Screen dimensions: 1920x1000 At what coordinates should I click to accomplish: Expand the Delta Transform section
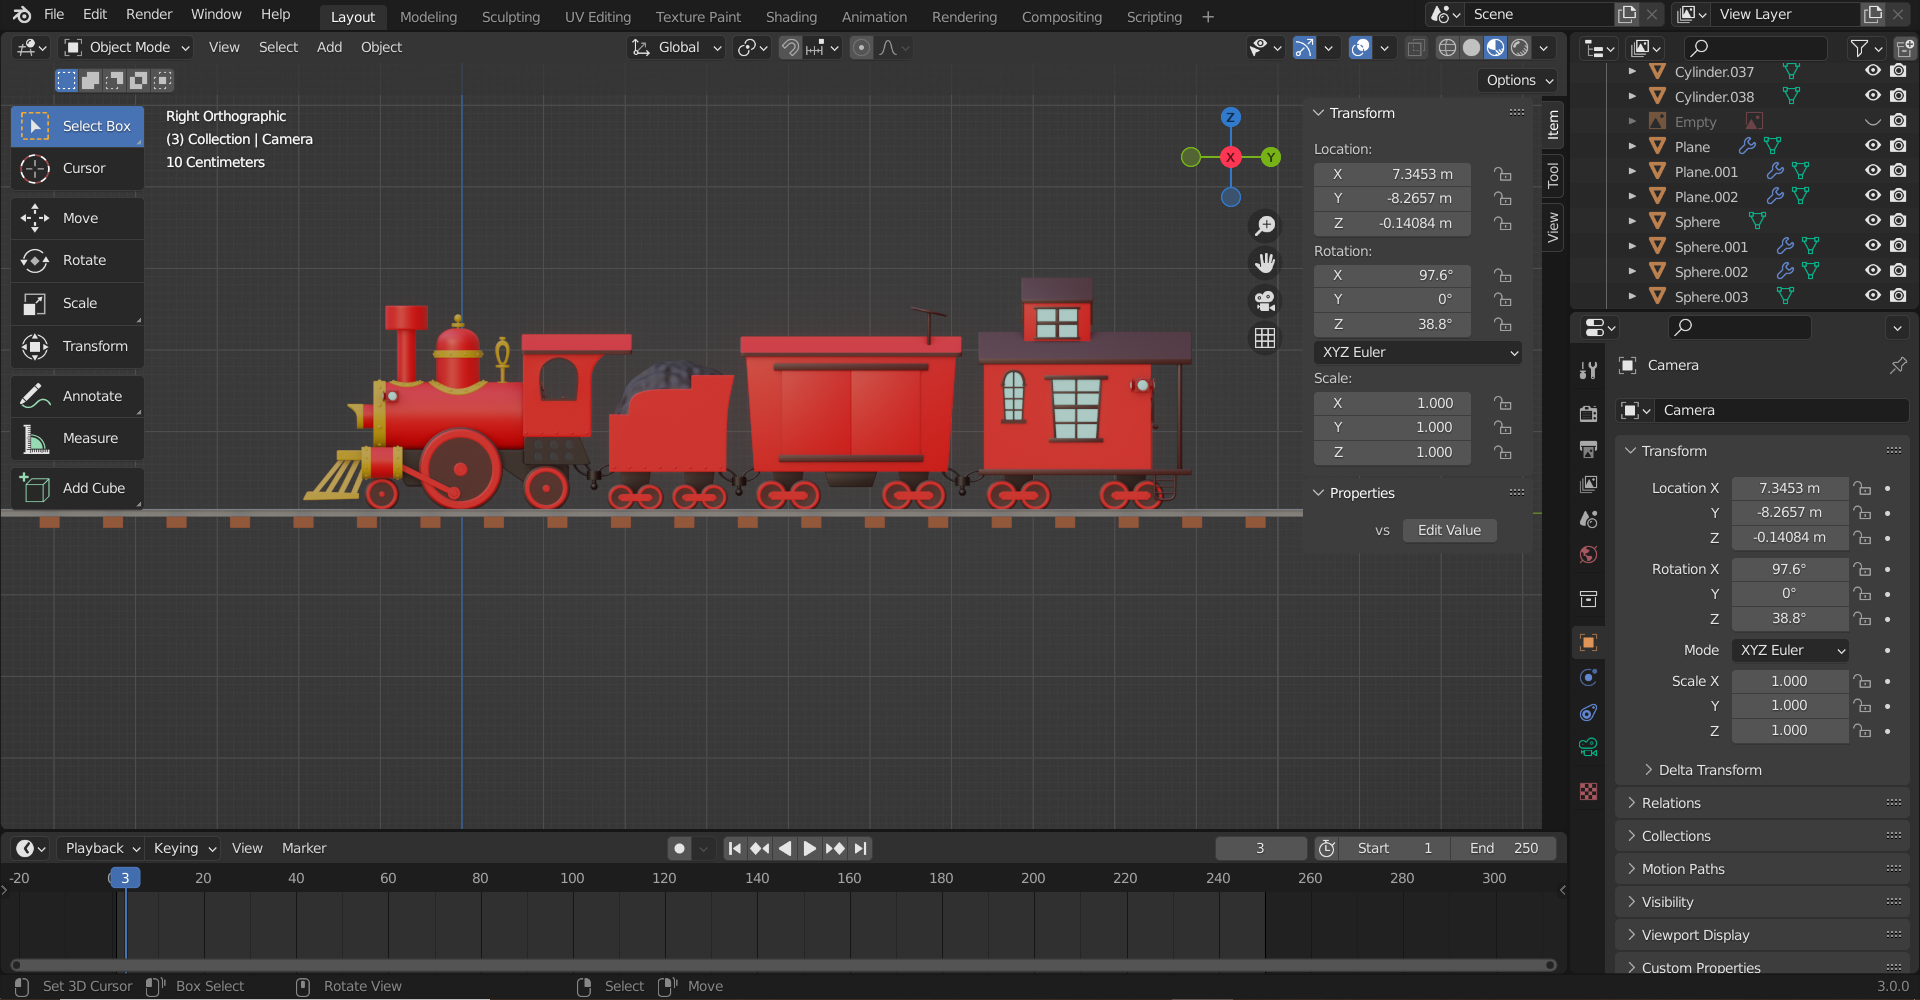click(x=1710, y=769)
